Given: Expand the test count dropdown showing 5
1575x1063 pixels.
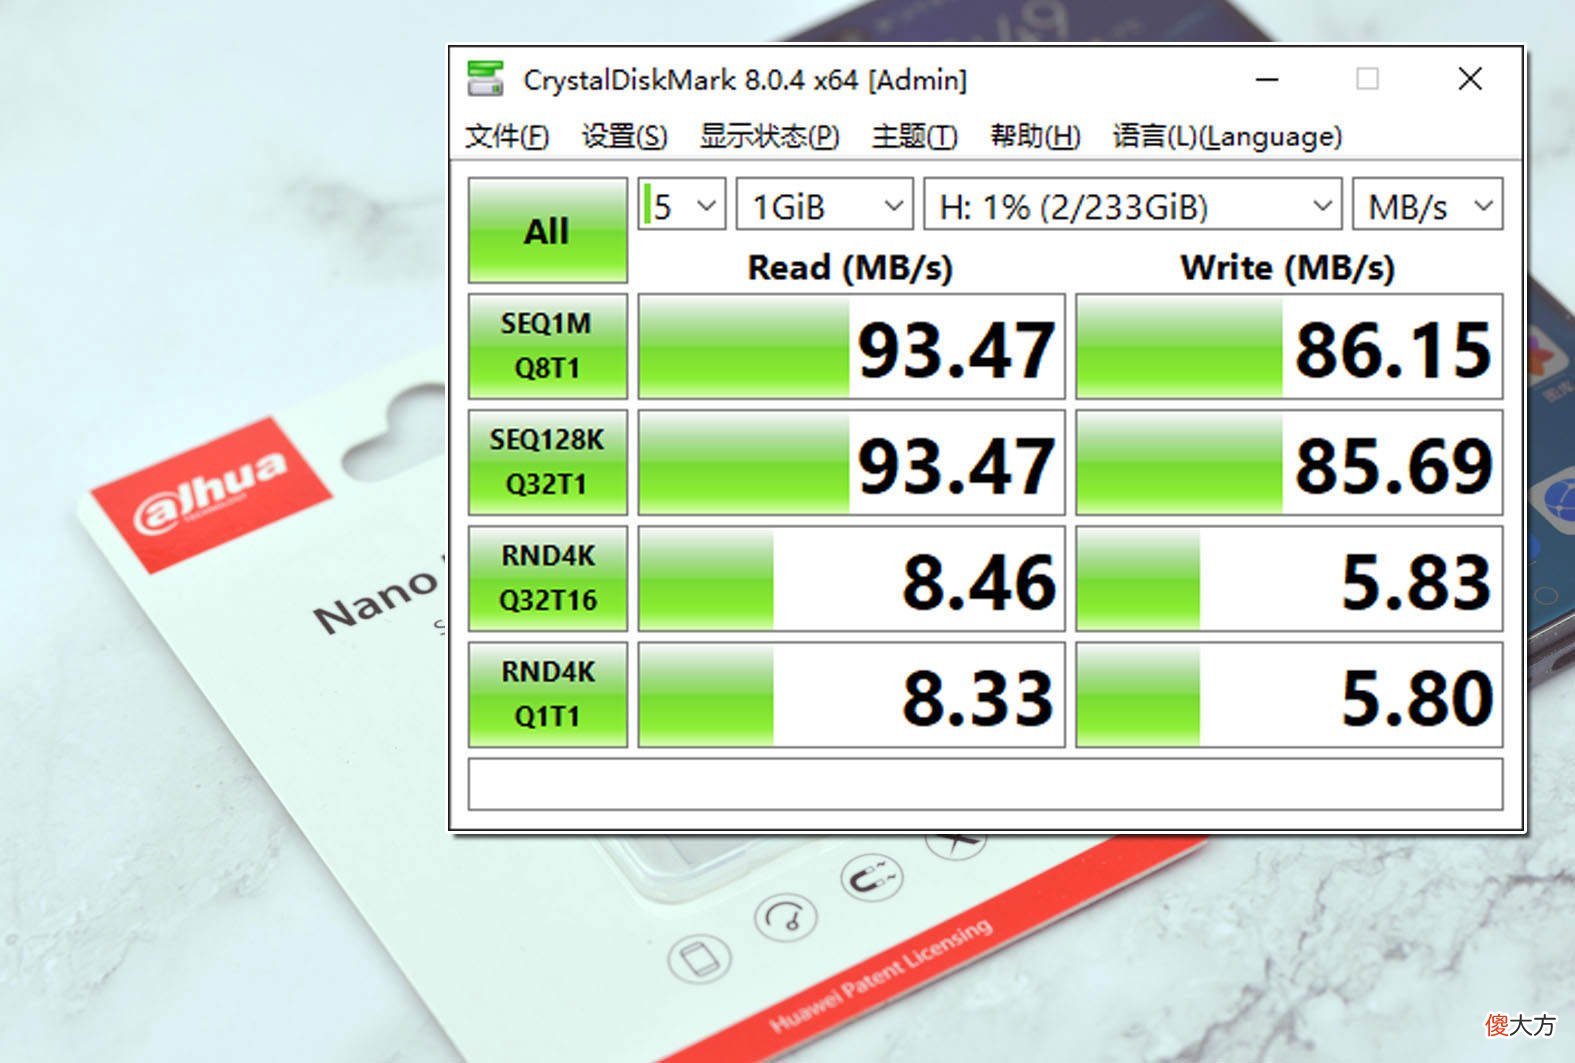Looking at the screenshot, I should pyautogui.click(x=682, y=205).
